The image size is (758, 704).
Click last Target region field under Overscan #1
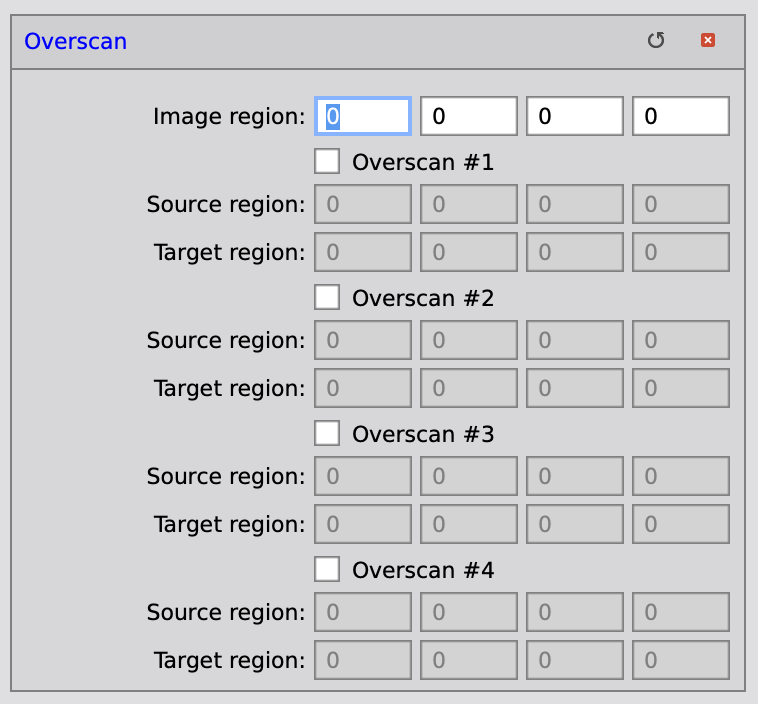tap(681, 252)
